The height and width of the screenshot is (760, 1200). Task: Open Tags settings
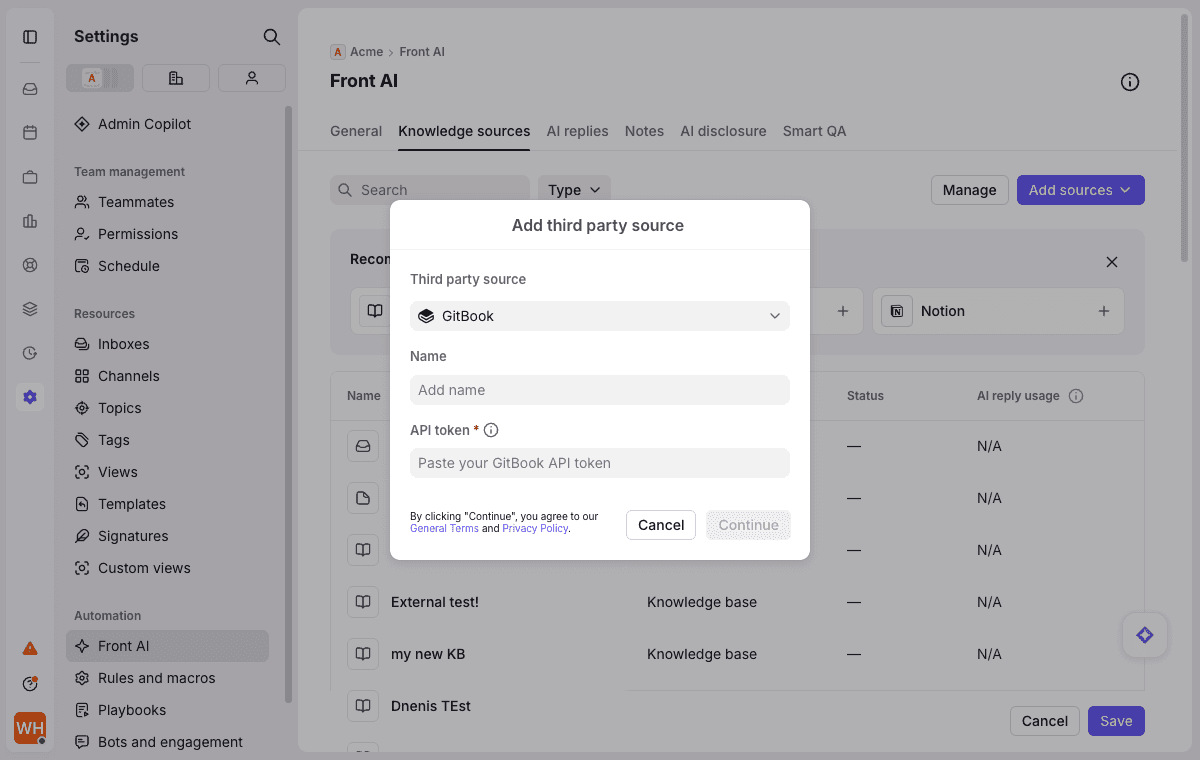click(167, 440)
